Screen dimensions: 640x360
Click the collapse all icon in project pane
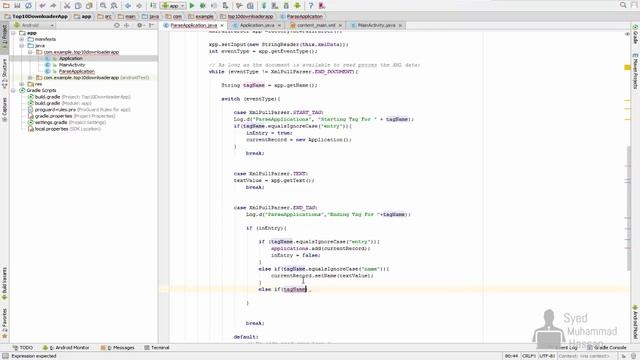pyautogui.click(x=127, y=25)
